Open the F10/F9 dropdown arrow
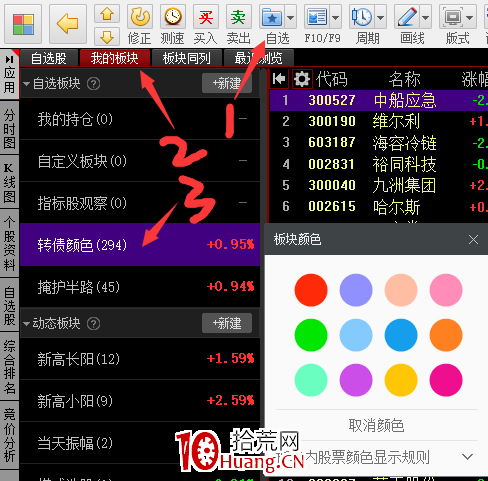The image size is (488, 481). 336,17
